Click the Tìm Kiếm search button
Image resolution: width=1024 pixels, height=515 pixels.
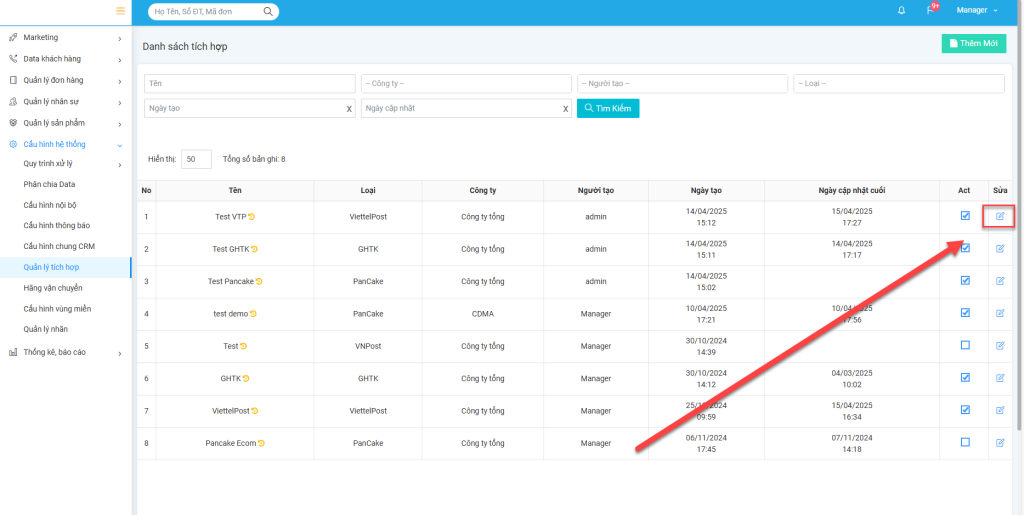coord(608,108)
